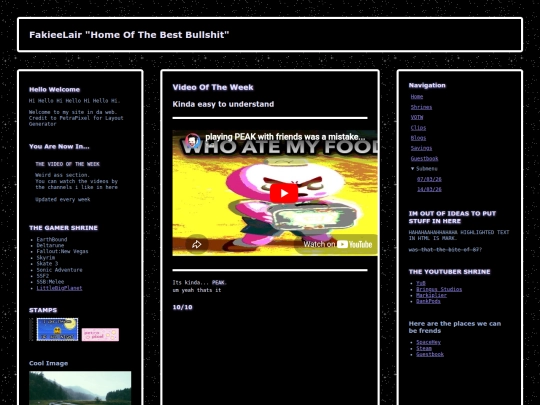The image size is (540, 405).
Task: Open the SpaceHey friends link
Action: coord(428,342)
